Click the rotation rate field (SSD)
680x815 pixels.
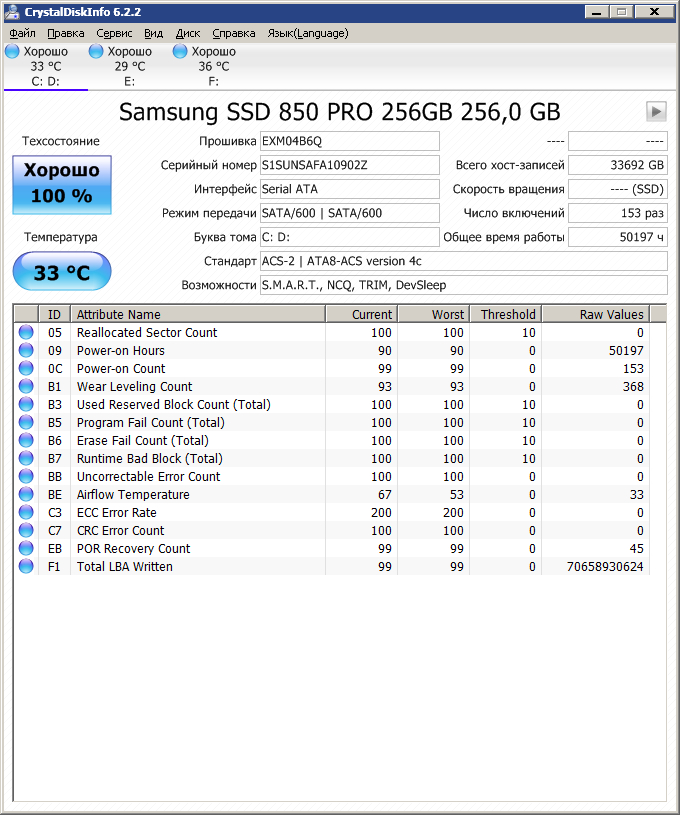pos(618,189)
